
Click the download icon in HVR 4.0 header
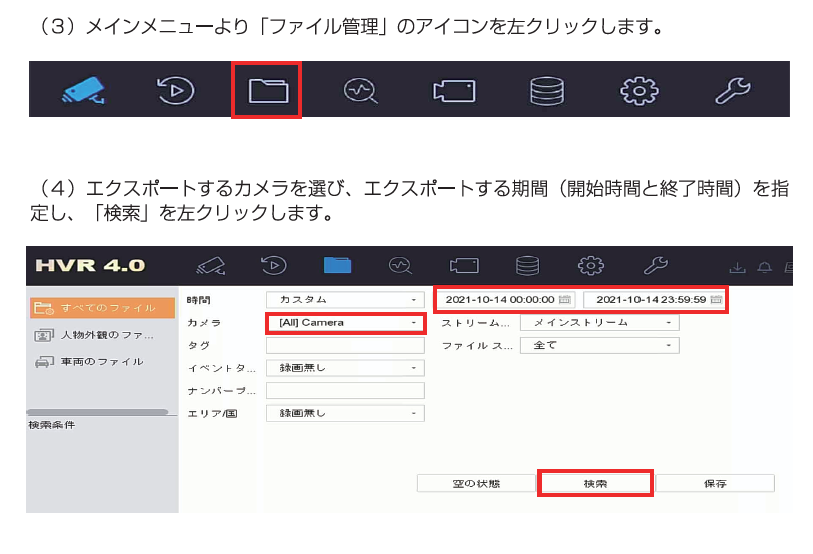pyautogui.click(x=738, y=267)
